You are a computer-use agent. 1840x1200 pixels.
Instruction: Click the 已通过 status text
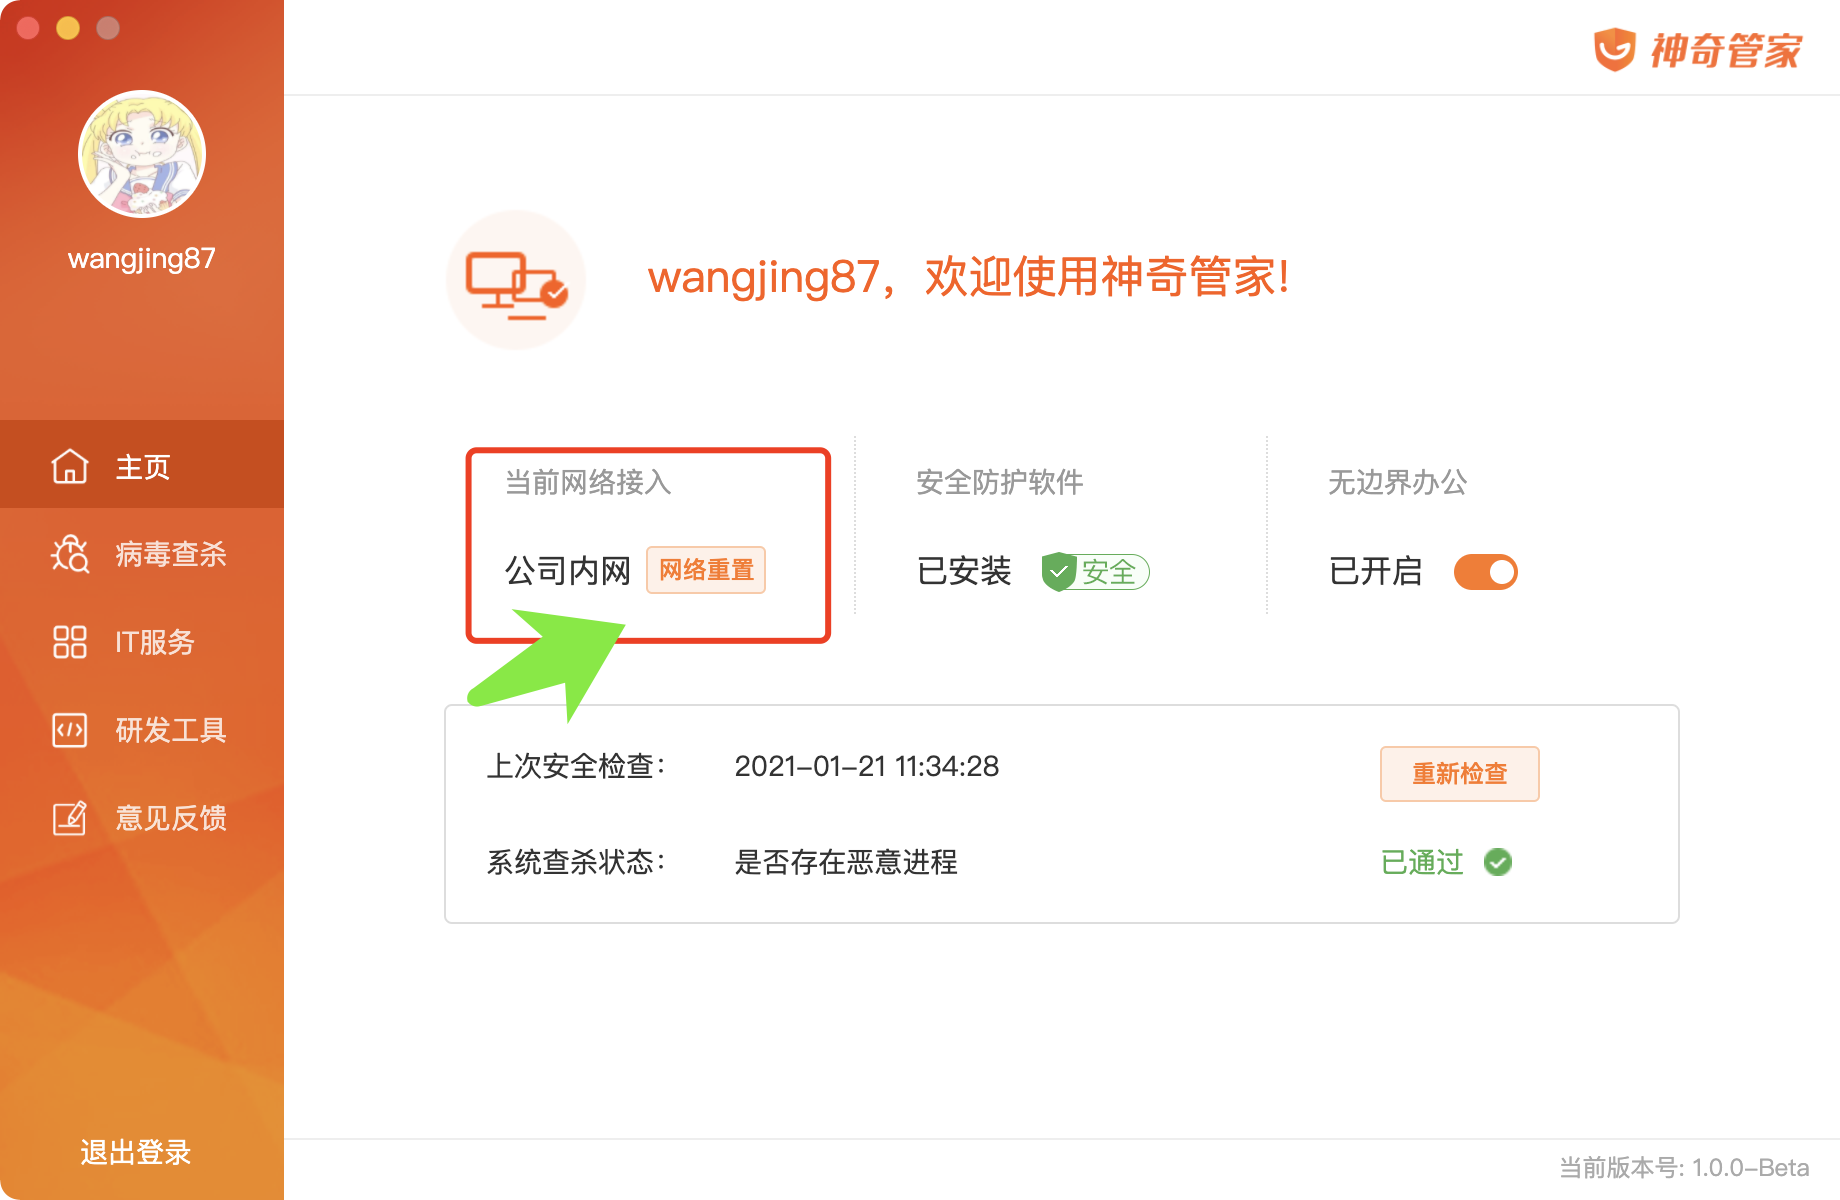pyautogui.click(x=1421, y=862)
